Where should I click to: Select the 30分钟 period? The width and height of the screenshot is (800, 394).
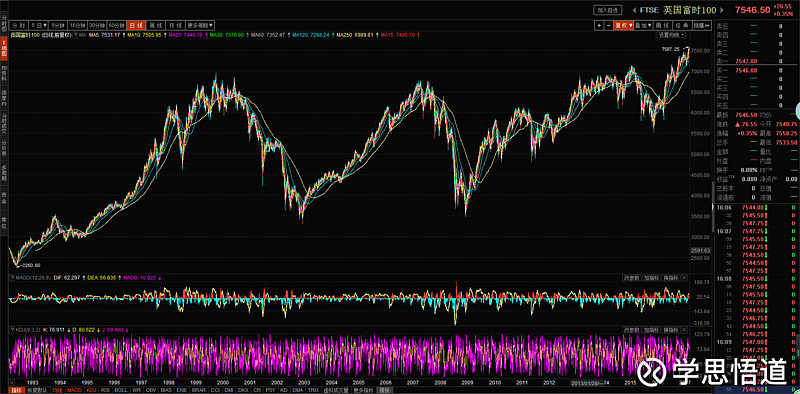97,26
